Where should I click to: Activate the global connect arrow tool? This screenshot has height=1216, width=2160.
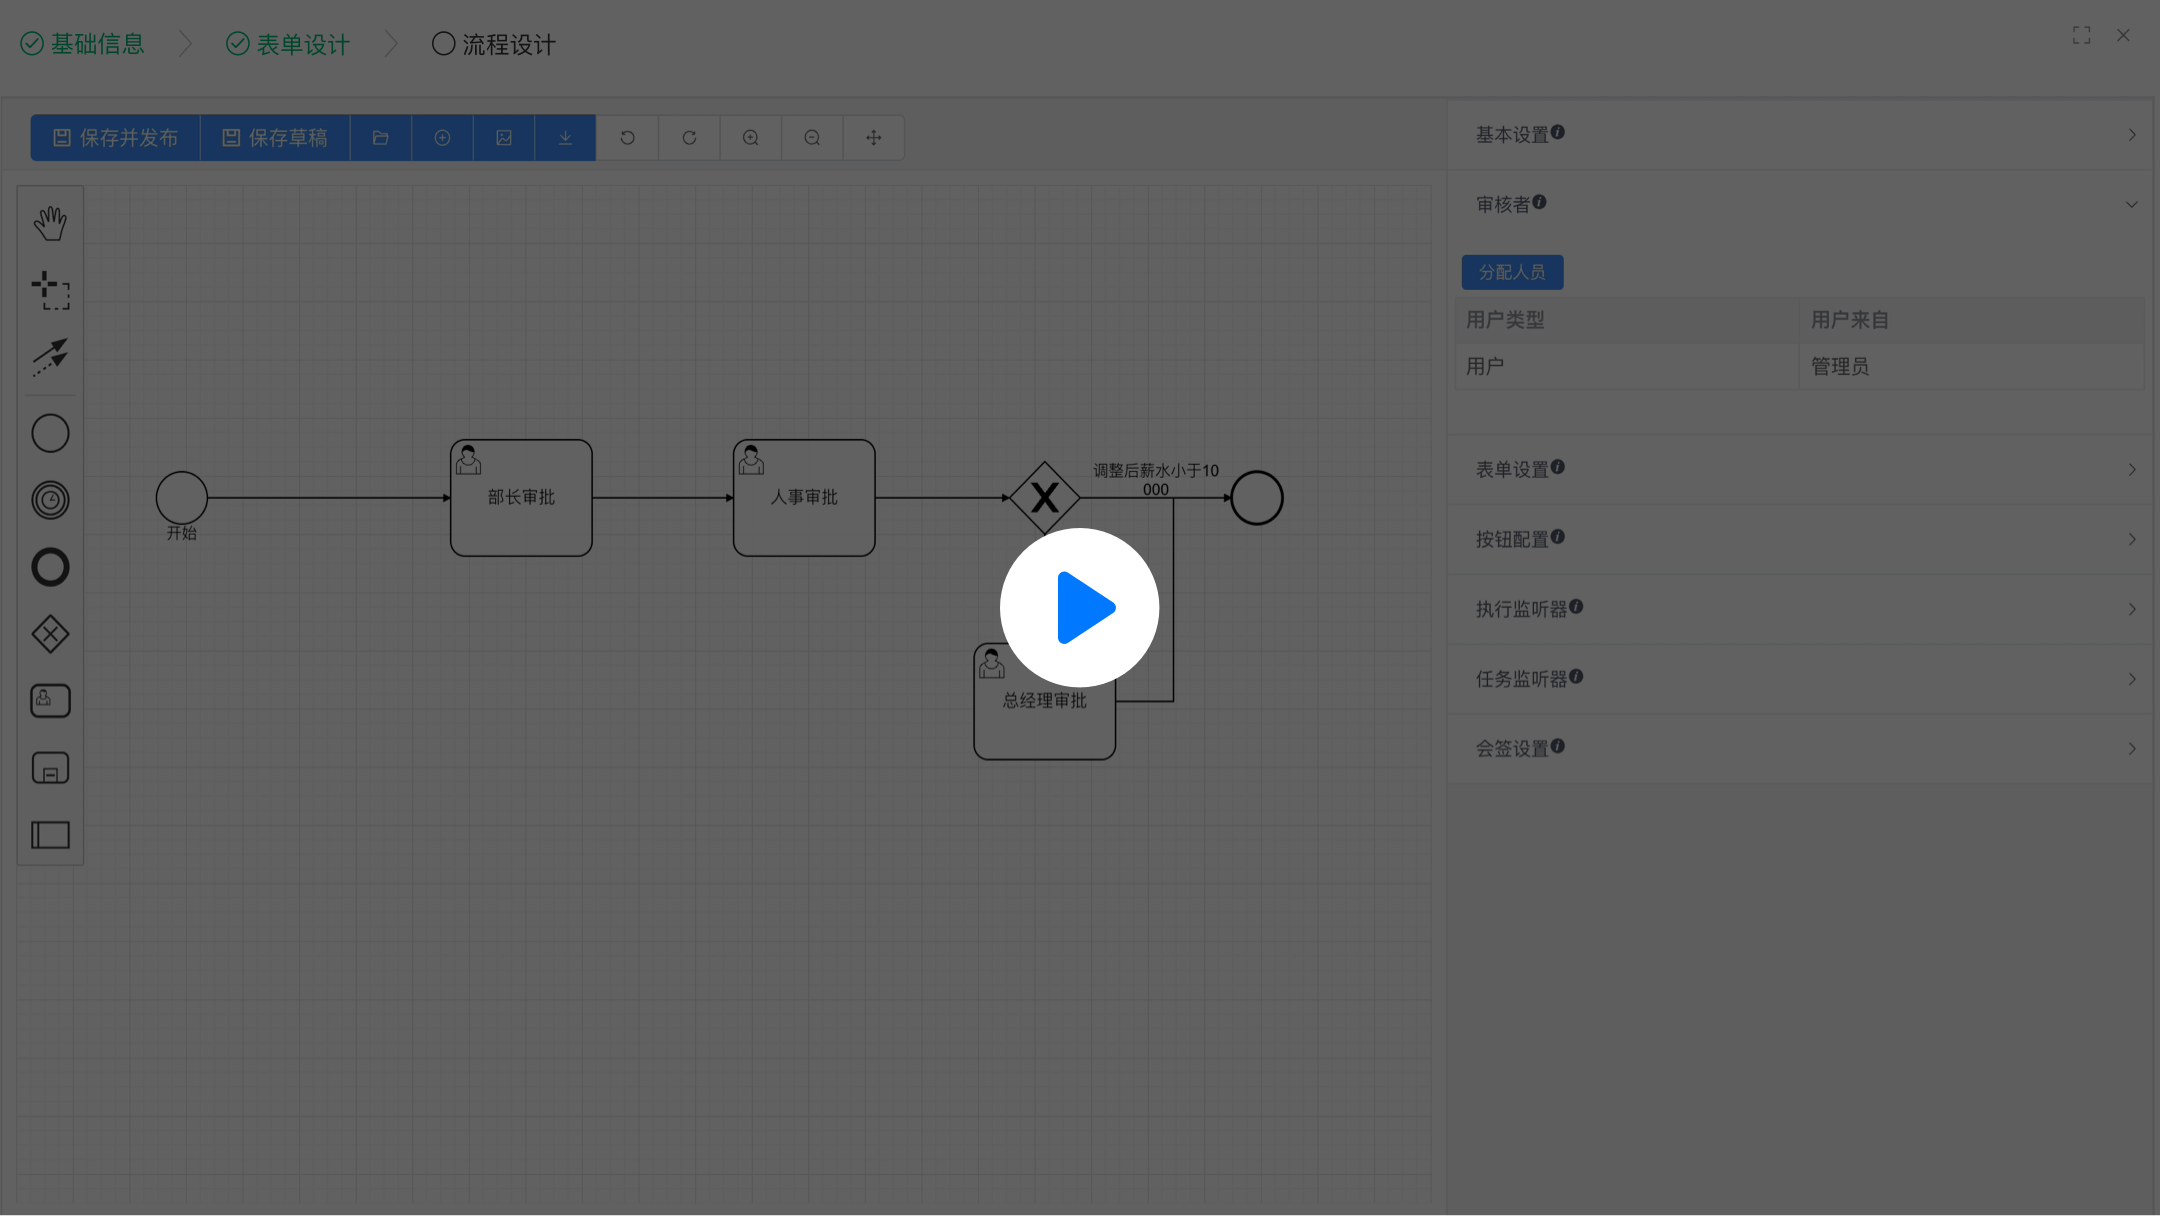(x=50, y=357)
